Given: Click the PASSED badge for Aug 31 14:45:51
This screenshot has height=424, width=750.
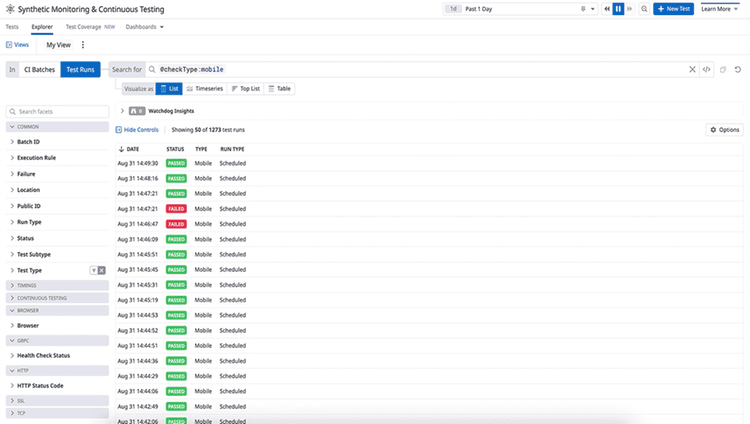Looking at the screenshot, I should [x=176, y=255].
